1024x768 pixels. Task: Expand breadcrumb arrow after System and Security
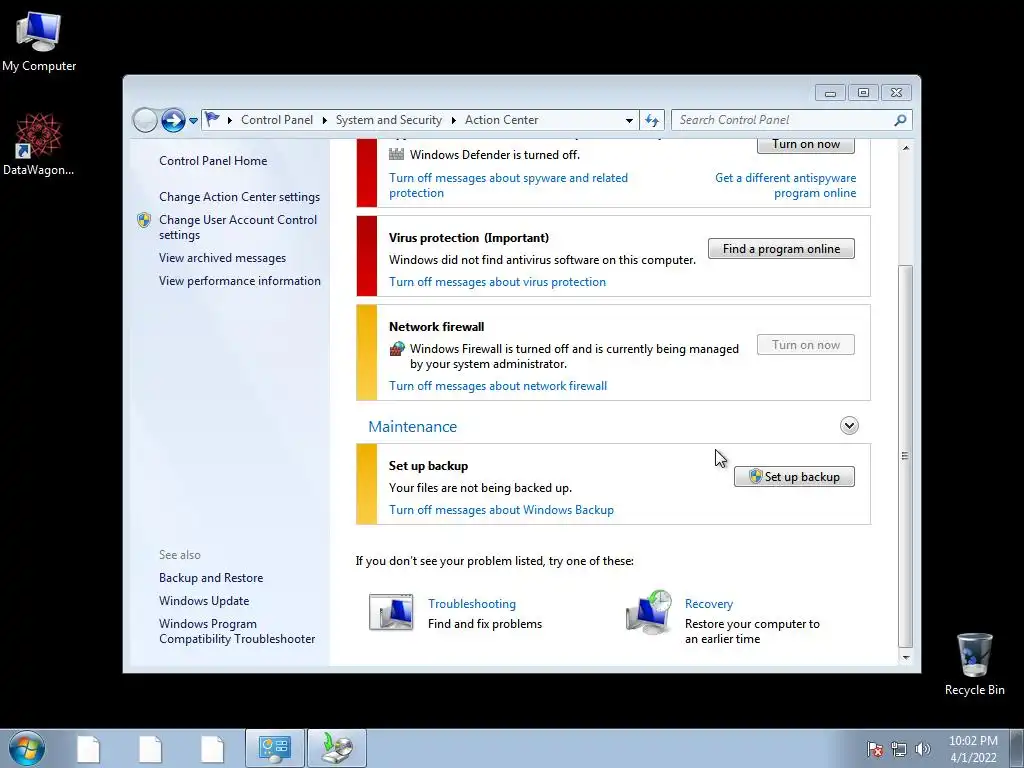coord(453,120)
